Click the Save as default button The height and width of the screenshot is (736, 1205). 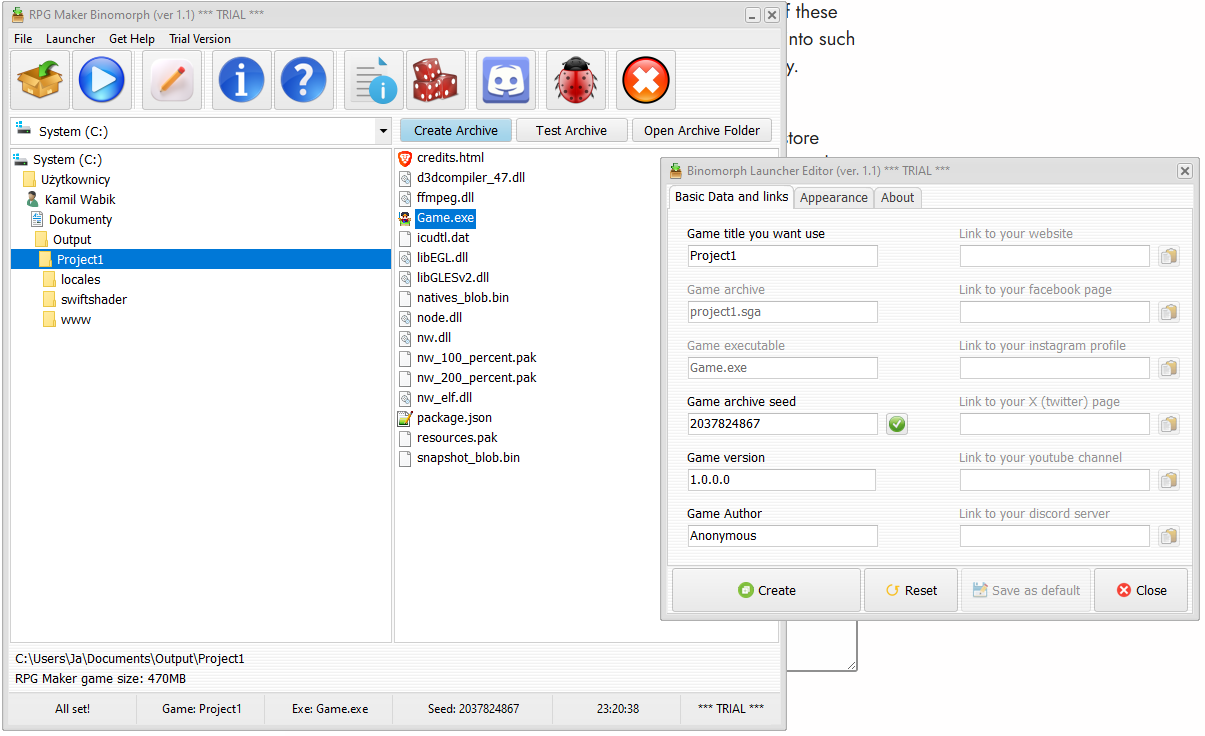(1026, 590)
